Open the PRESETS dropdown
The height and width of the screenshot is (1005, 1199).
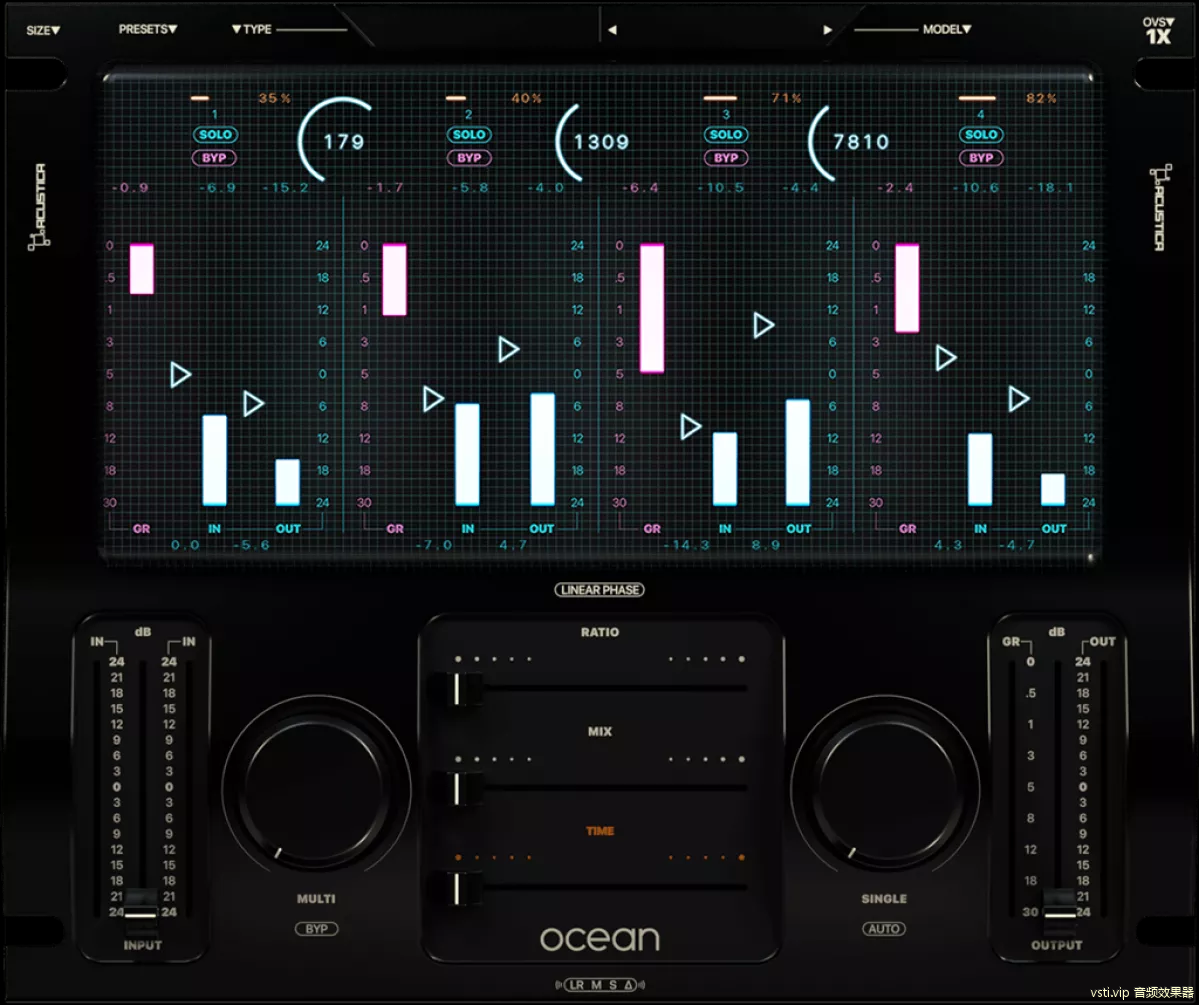click(x=148, y=29)
